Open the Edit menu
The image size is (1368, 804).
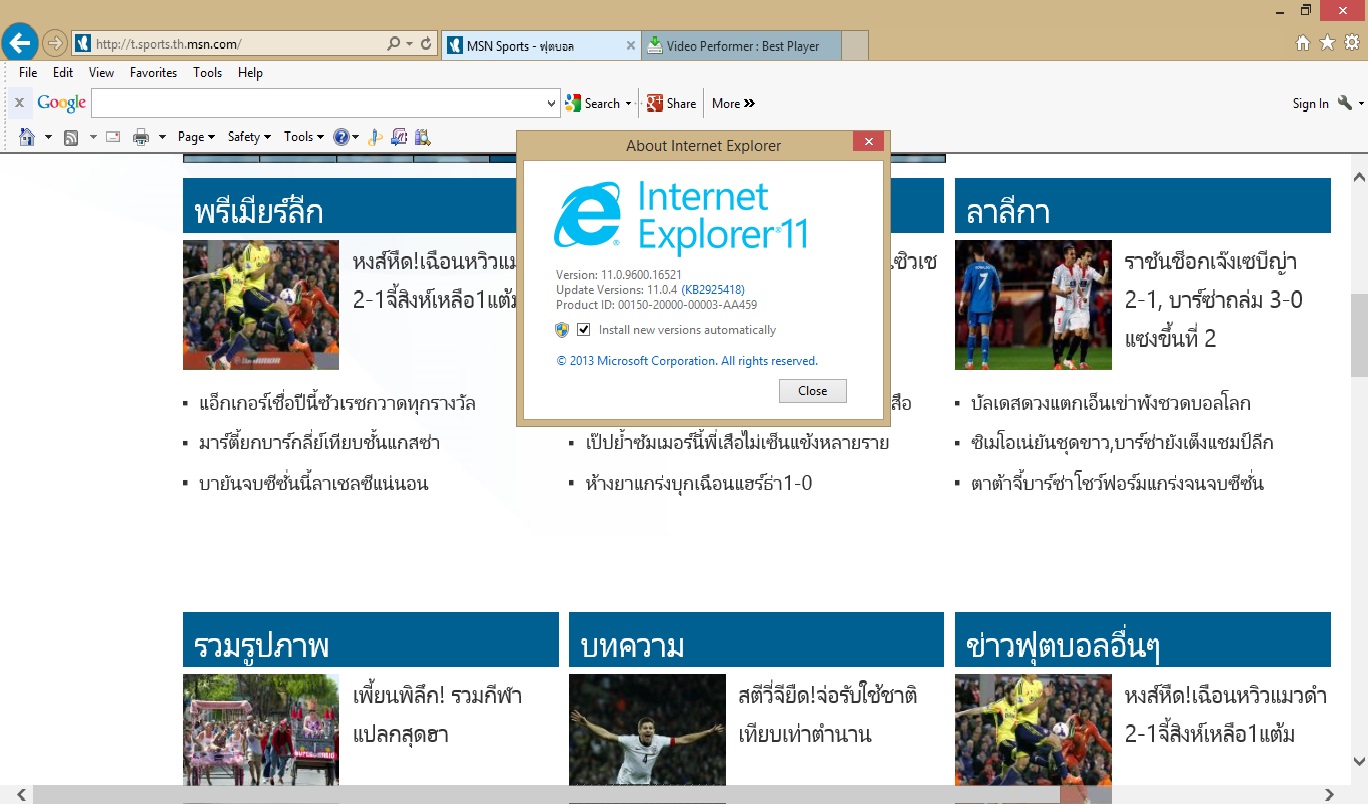[63, 73]
